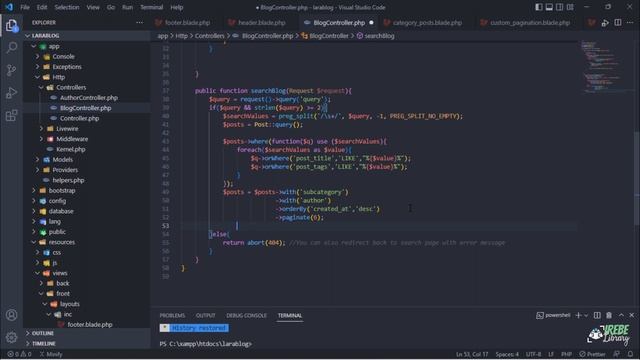Open editor more actions ellipsis

[630, 22]
